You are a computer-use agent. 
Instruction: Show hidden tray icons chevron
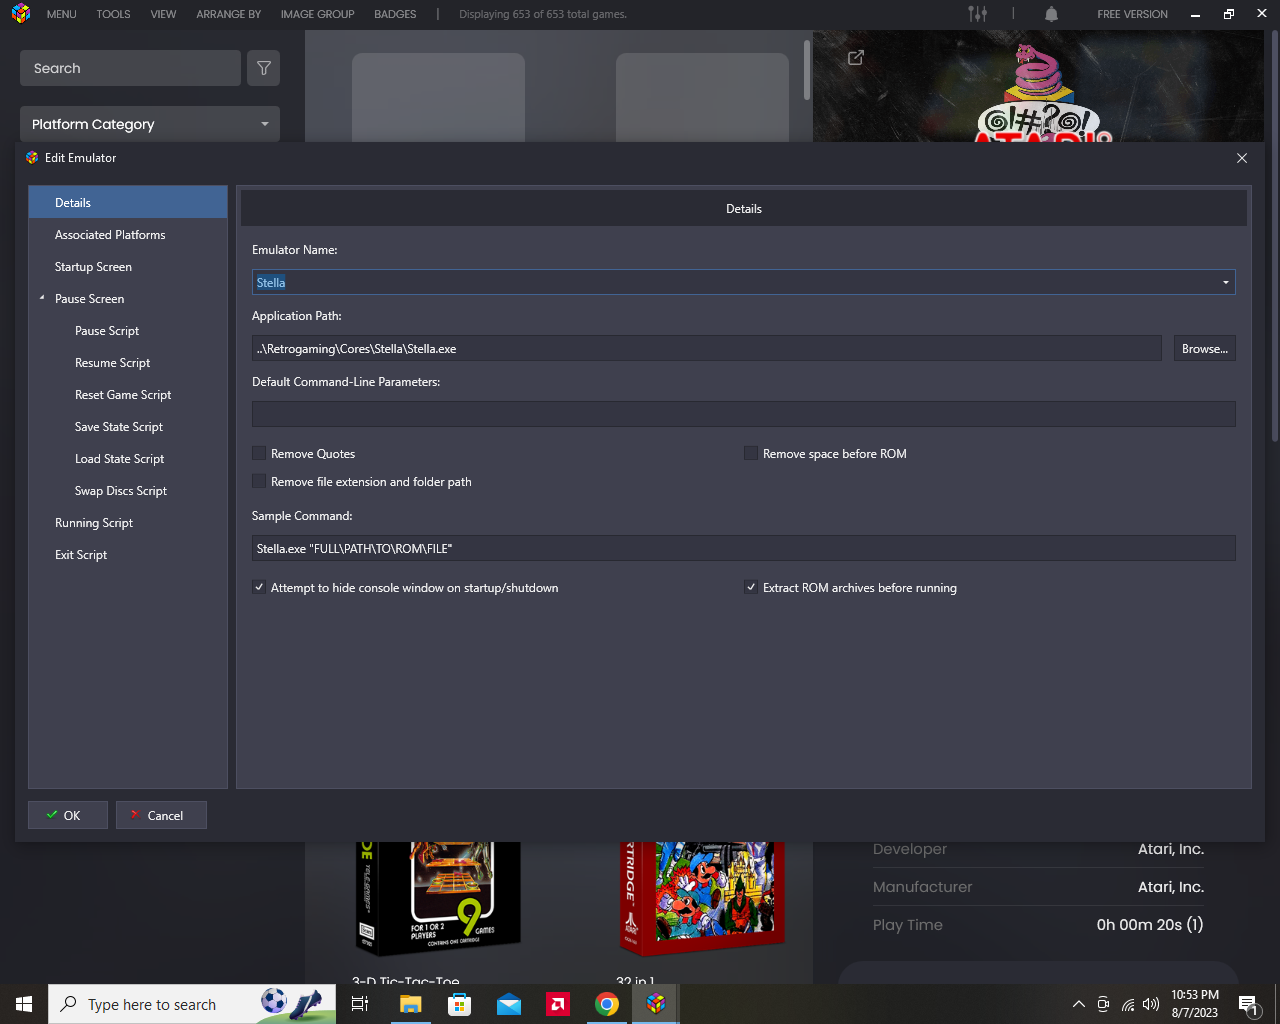click(1078, 1004)
